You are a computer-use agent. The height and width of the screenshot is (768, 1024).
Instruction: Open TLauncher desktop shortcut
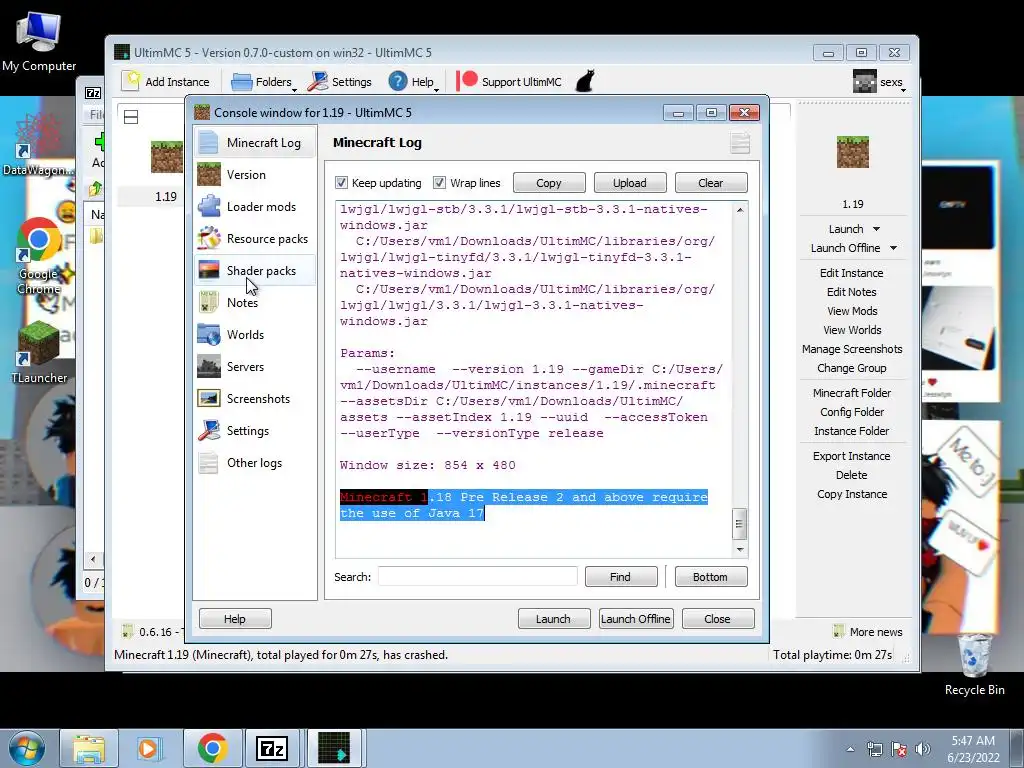39,351
